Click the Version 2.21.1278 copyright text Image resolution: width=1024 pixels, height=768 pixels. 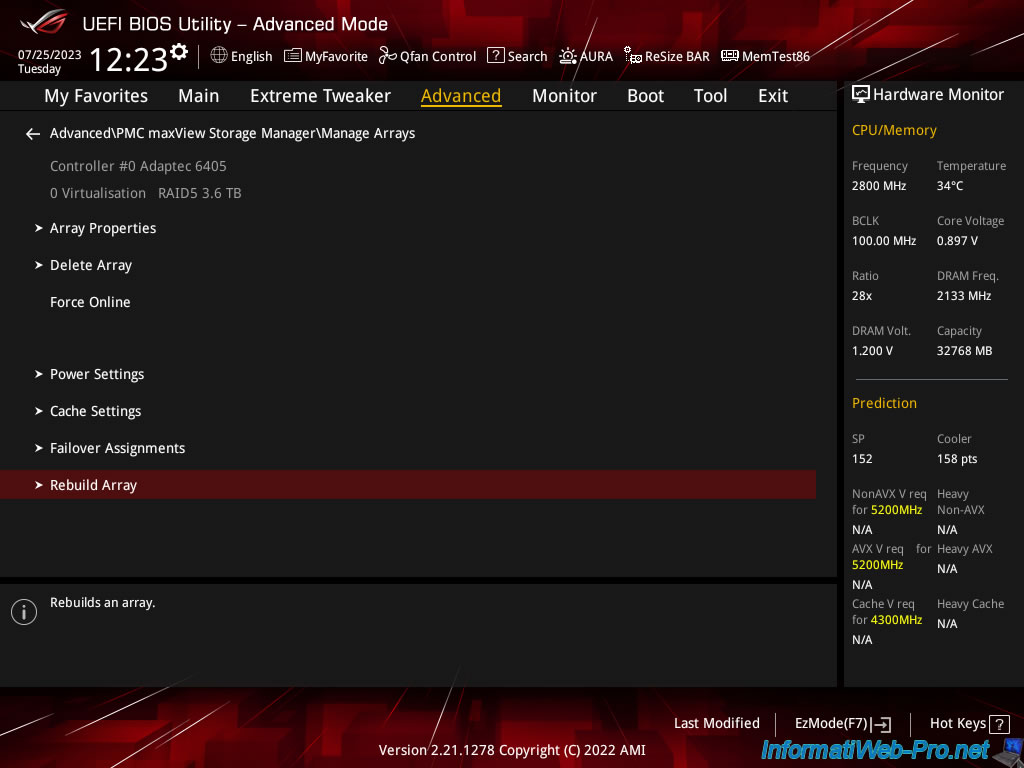(512, 750)
